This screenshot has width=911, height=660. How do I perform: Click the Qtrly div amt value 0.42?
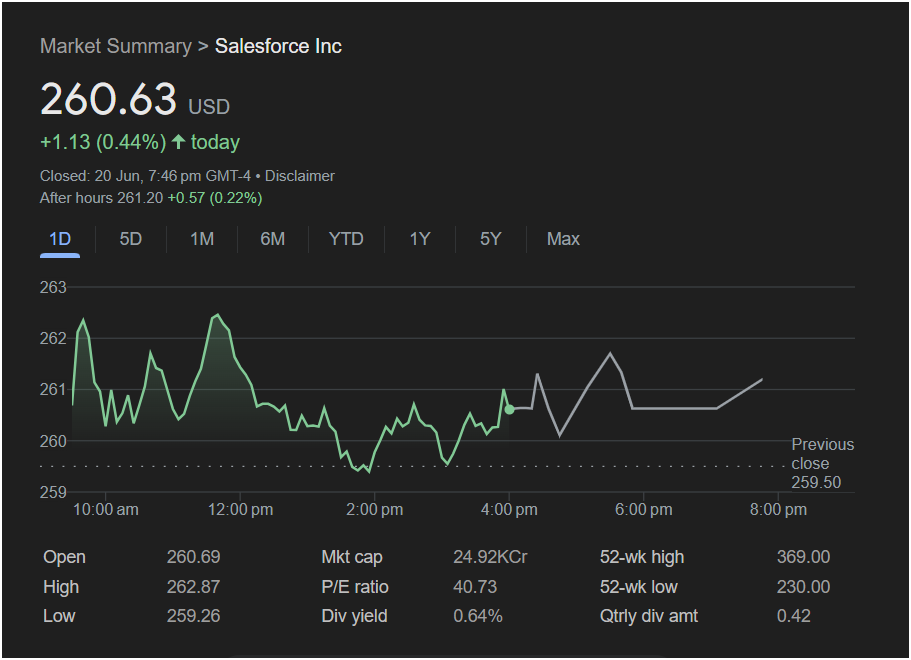pyautogui.click(x=794, y=616)
